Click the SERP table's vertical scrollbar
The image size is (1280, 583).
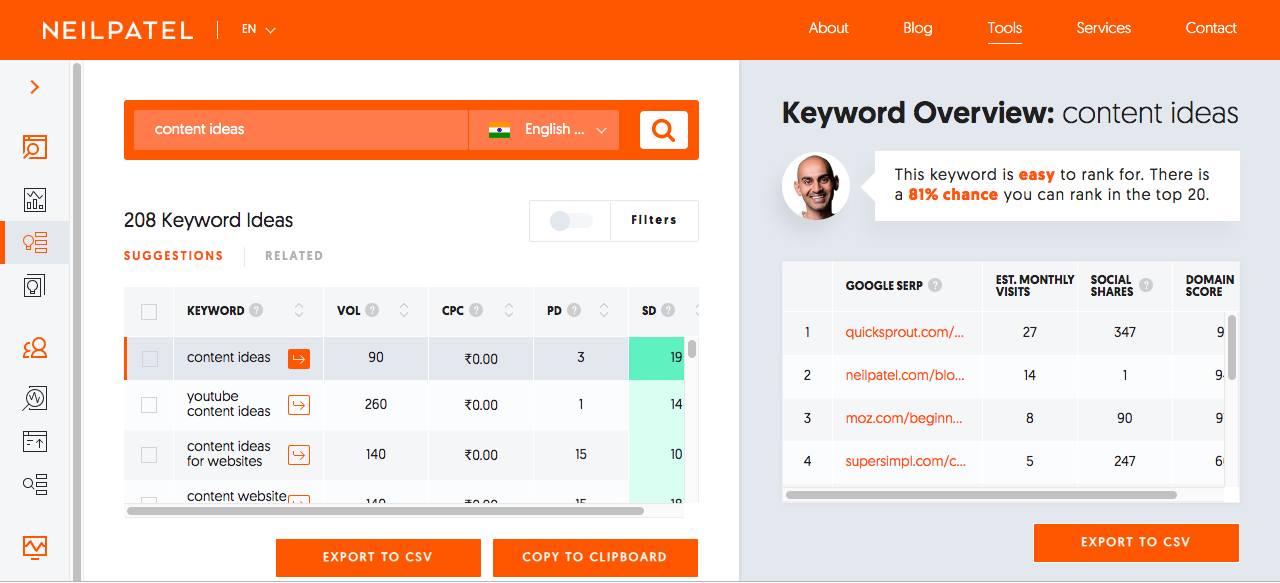pos(1232,348)
